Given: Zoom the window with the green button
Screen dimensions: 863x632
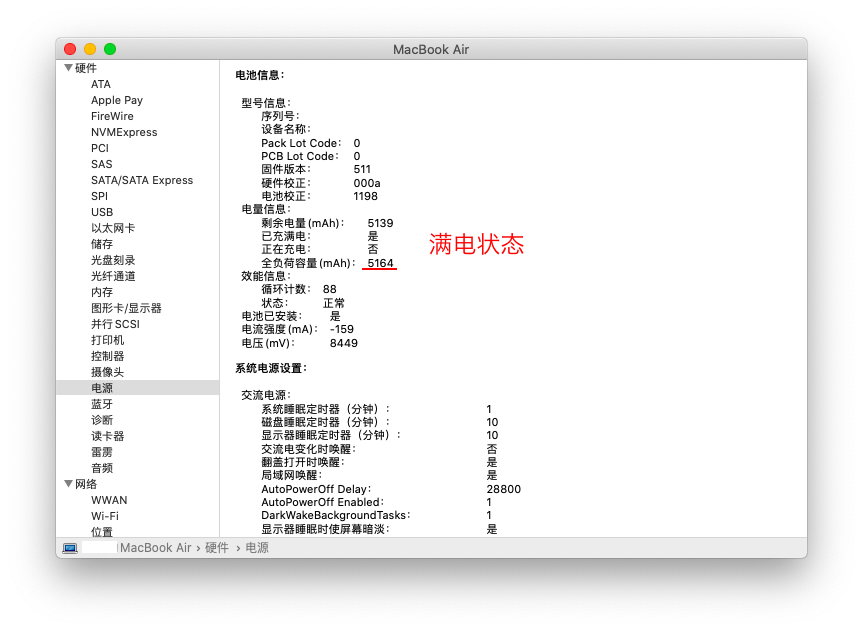Looking at the screenshot, I should [110, 49].
